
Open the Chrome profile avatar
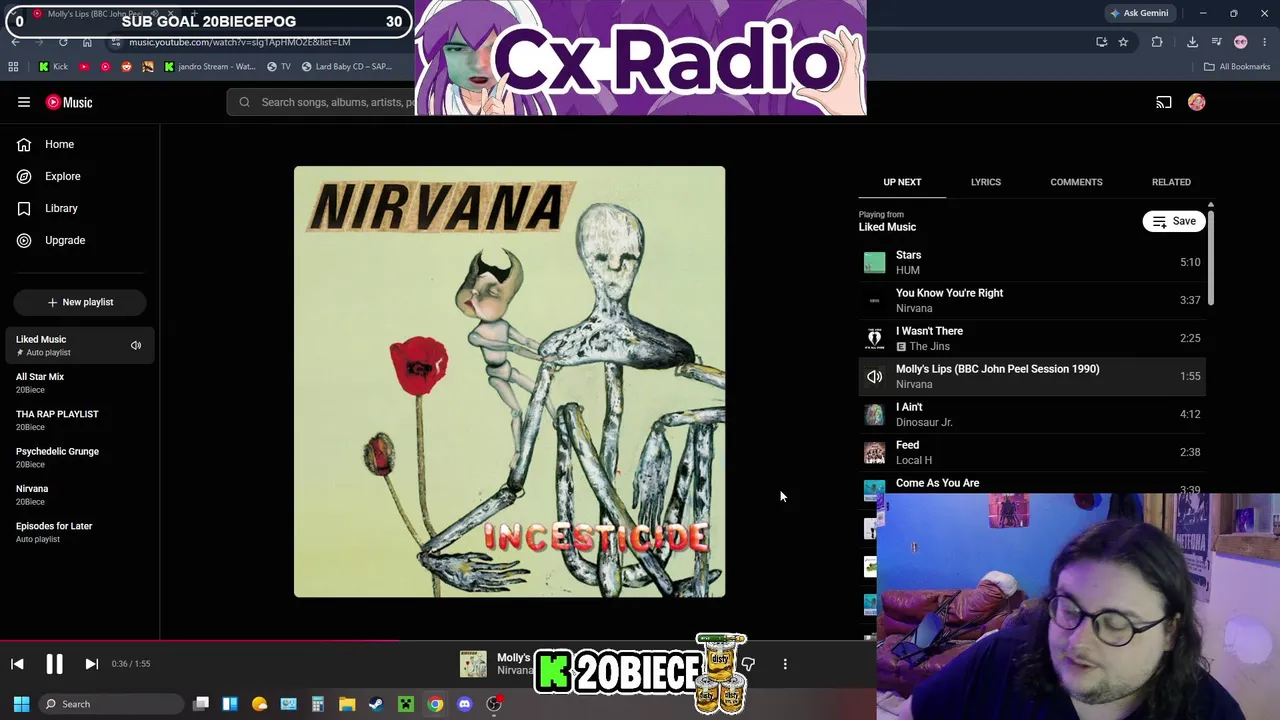[1241, 42]
